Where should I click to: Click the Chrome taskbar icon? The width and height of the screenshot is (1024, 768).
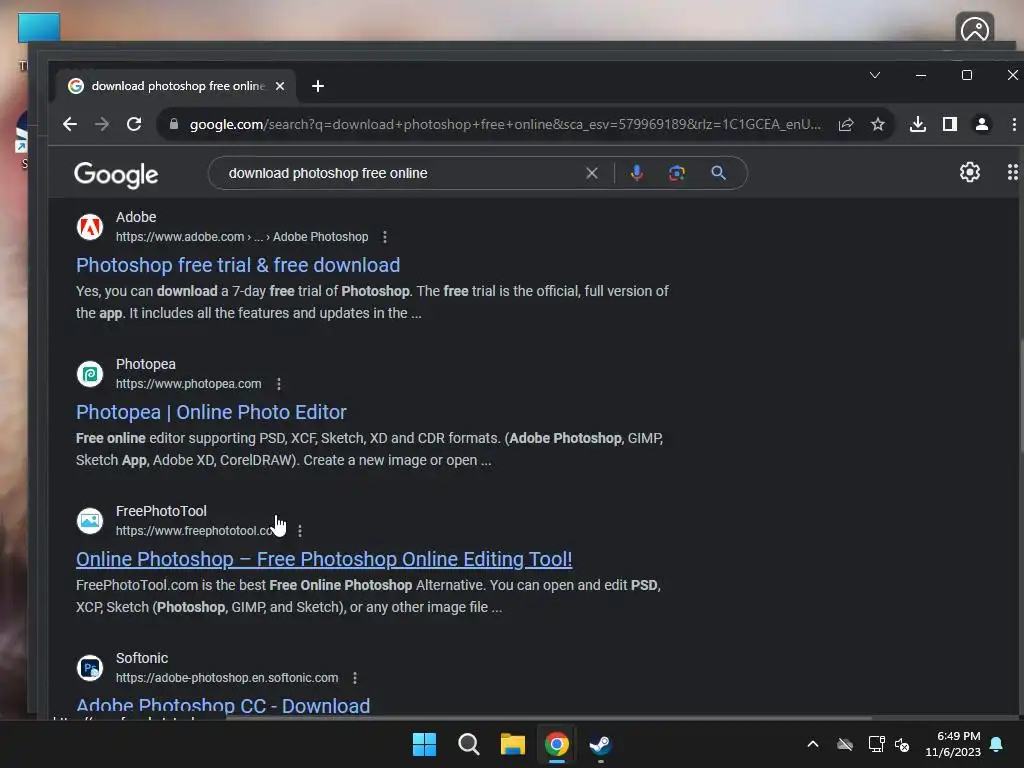pyautogui.click(x=557, y=744)
